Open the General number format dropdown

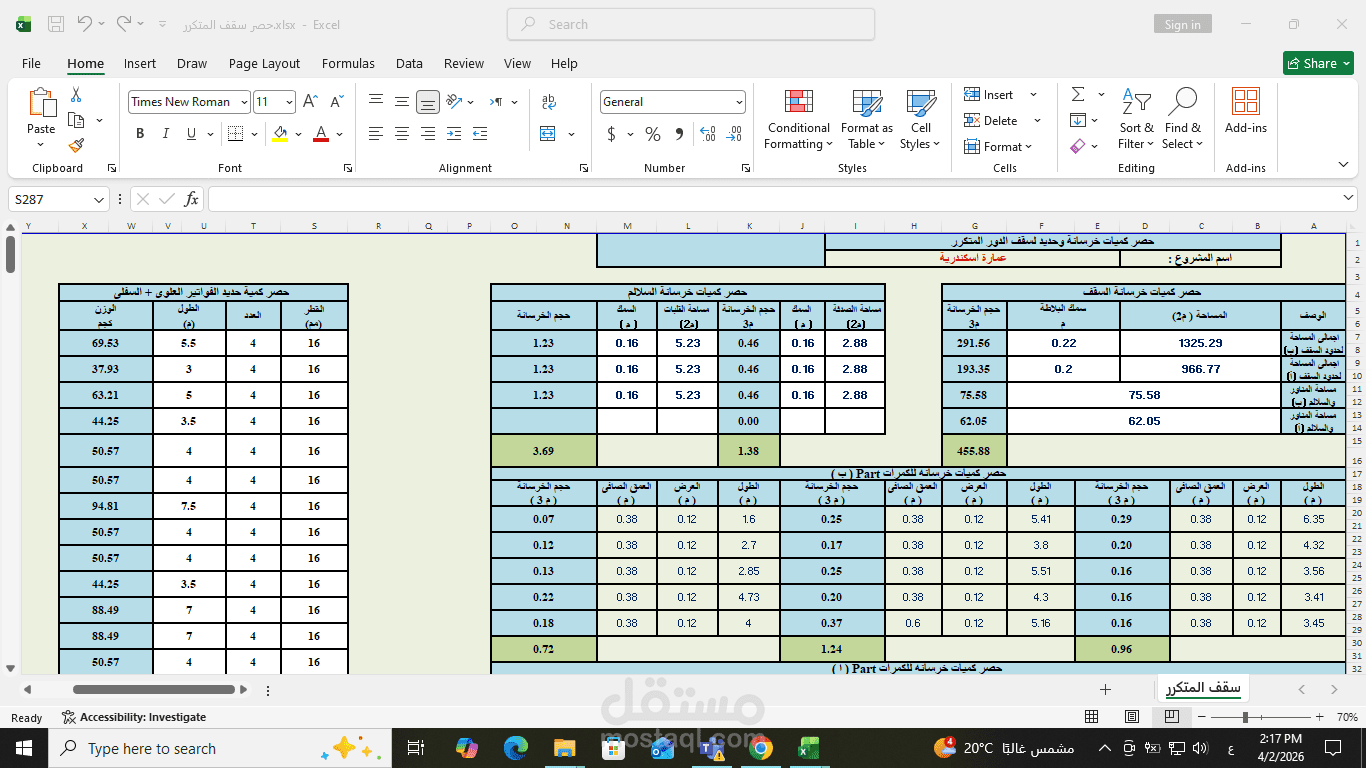coord(739,102)
